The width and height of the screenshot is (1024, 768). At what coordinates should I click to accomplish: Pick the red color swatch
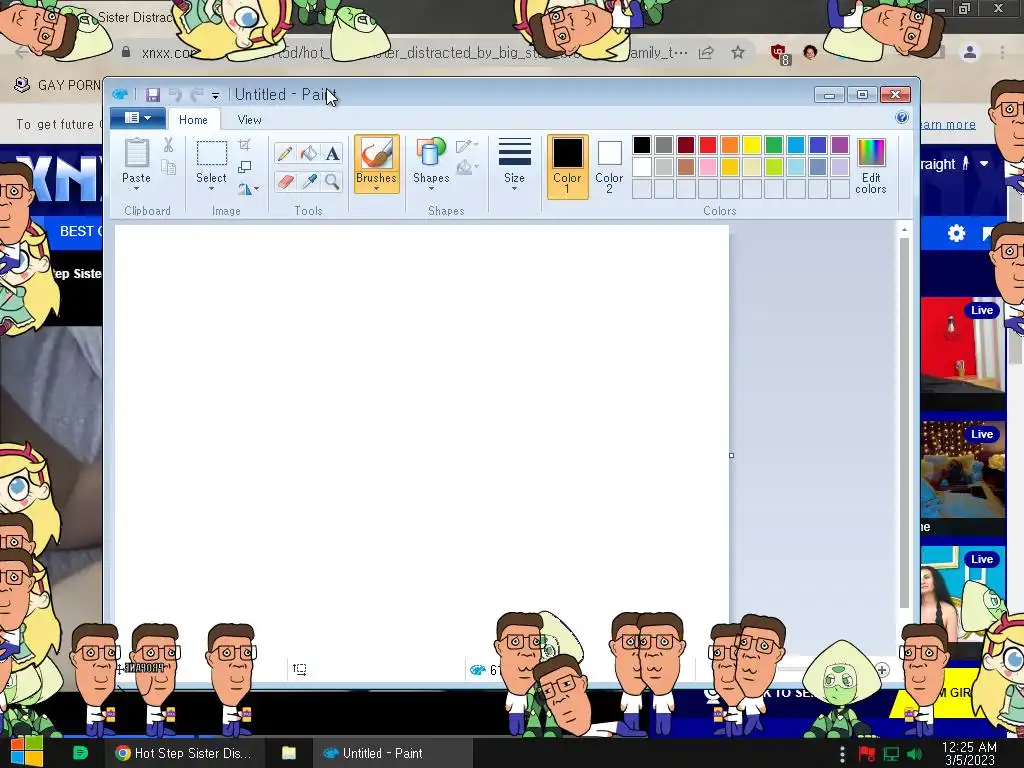click(x=708, y=145)
